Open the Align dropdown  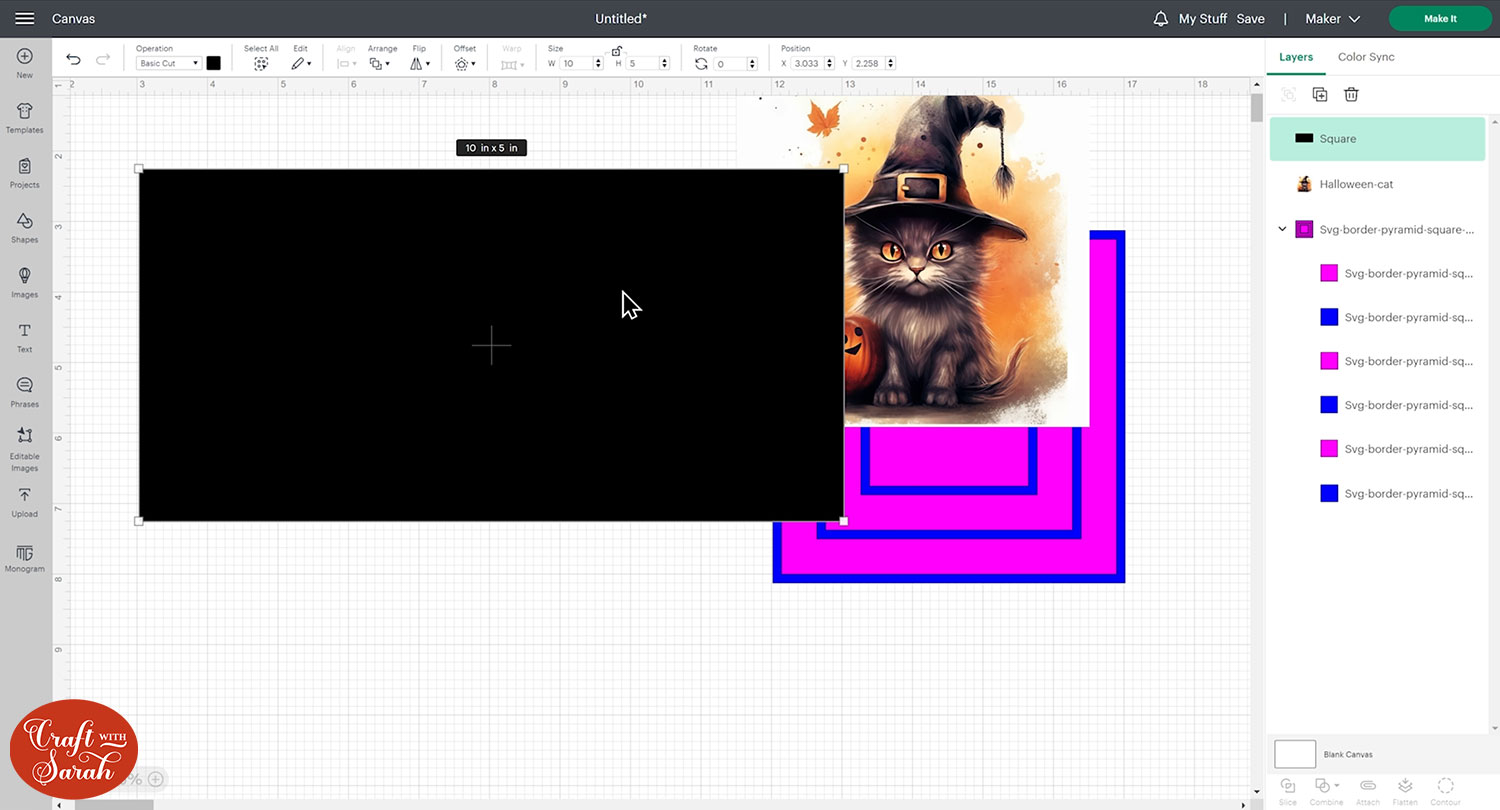tap(346, 63)
